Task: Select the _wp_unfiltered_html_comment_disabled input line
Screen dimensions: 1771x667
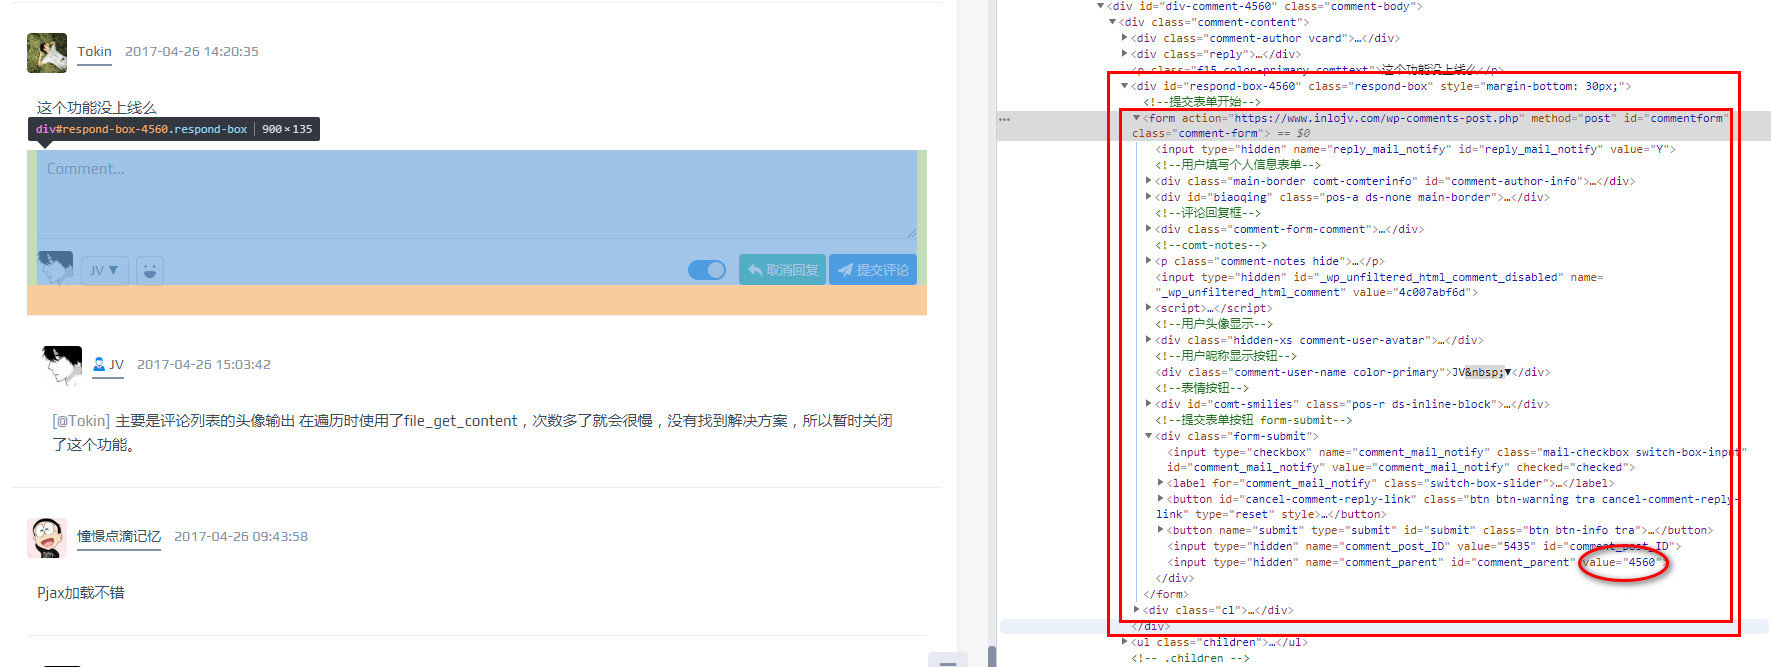Action: pos(1379,285)
